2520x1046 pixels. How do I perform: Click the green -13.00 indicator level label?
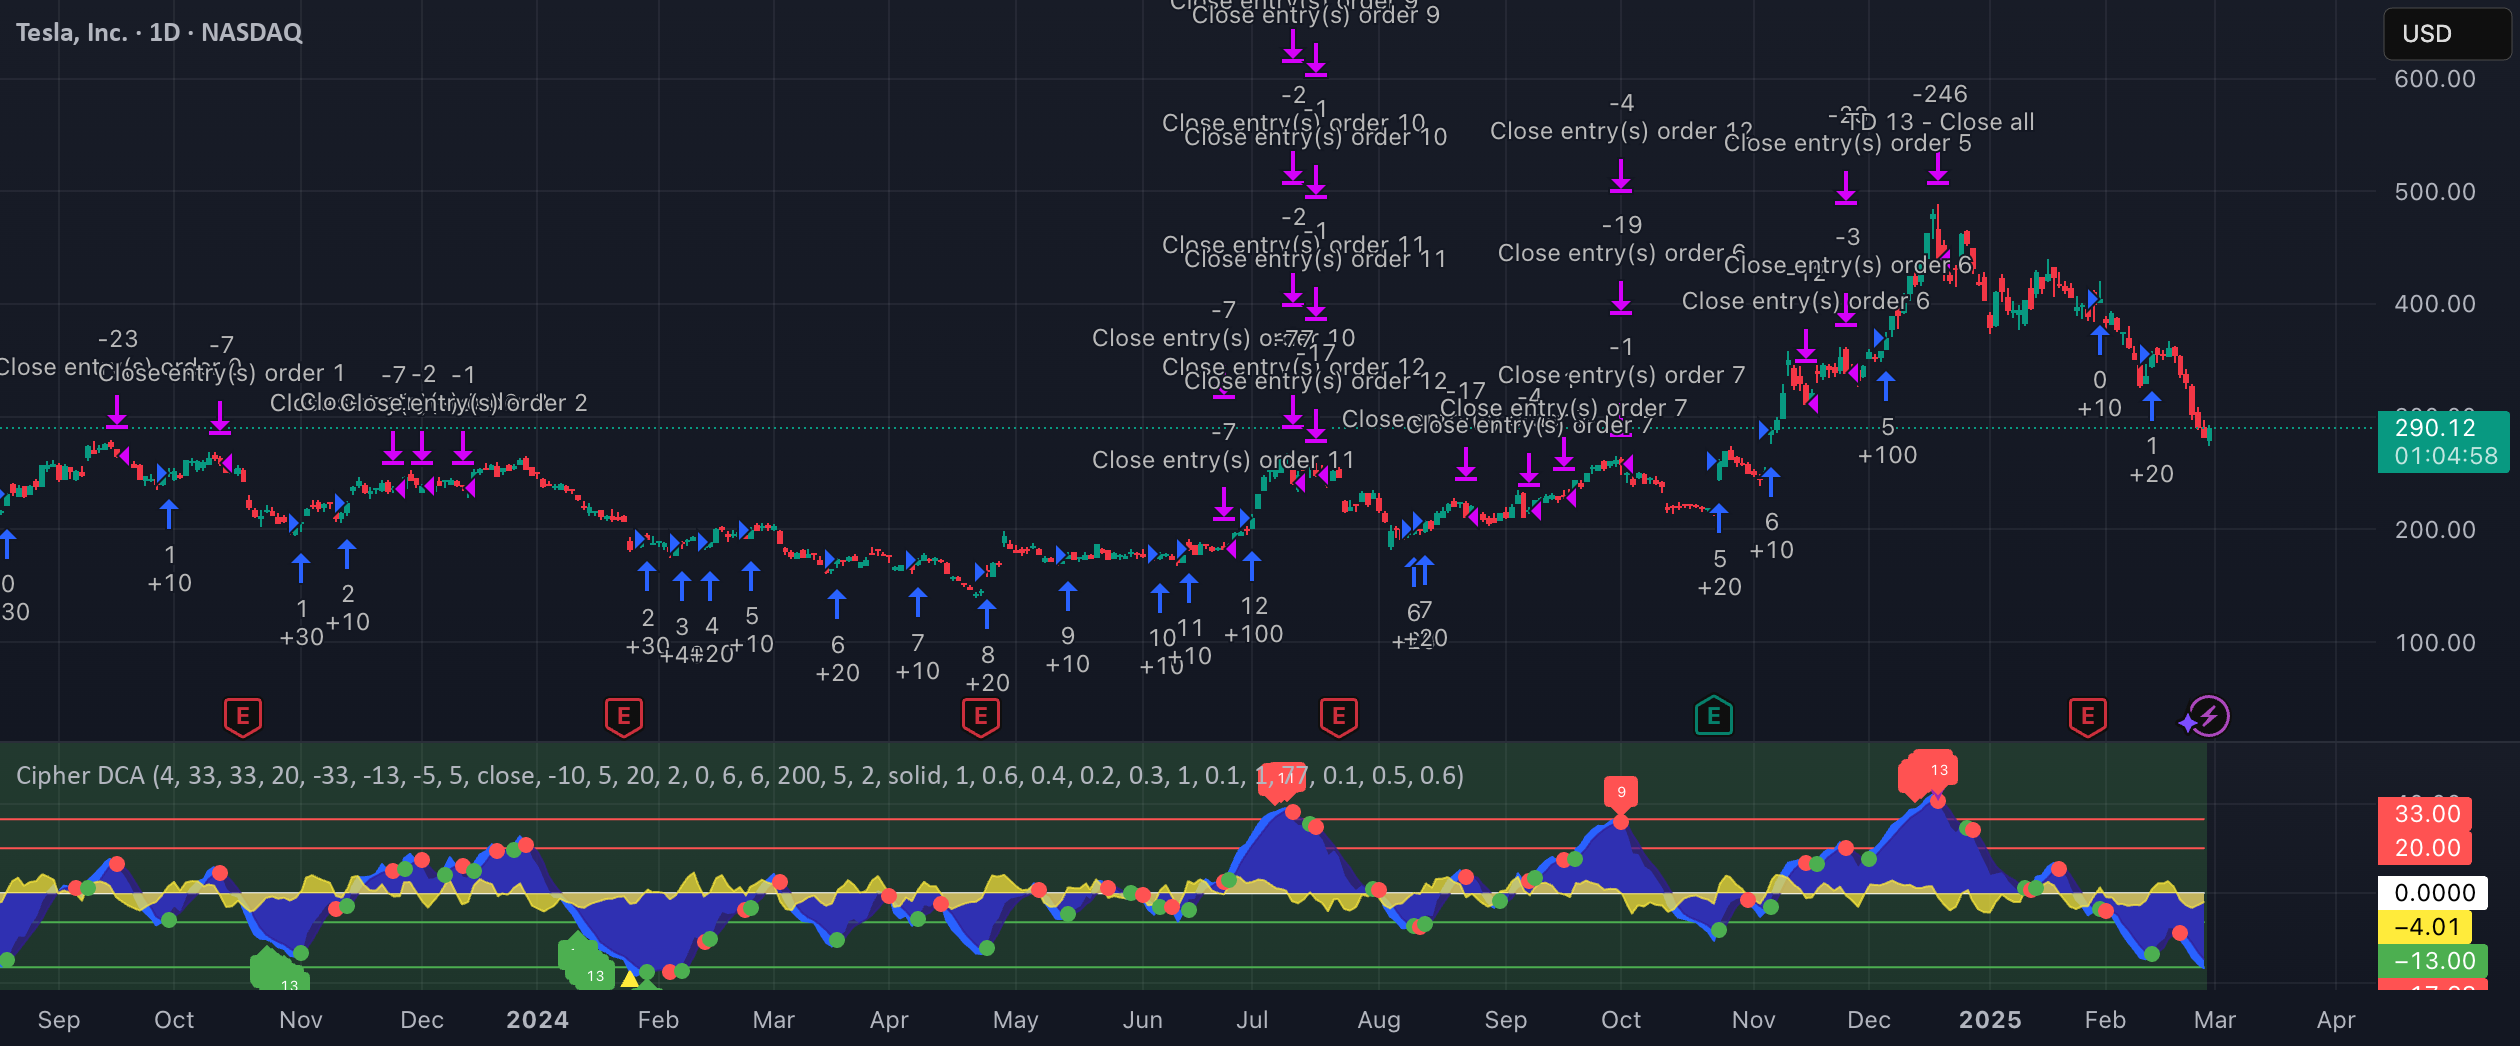2432,960
